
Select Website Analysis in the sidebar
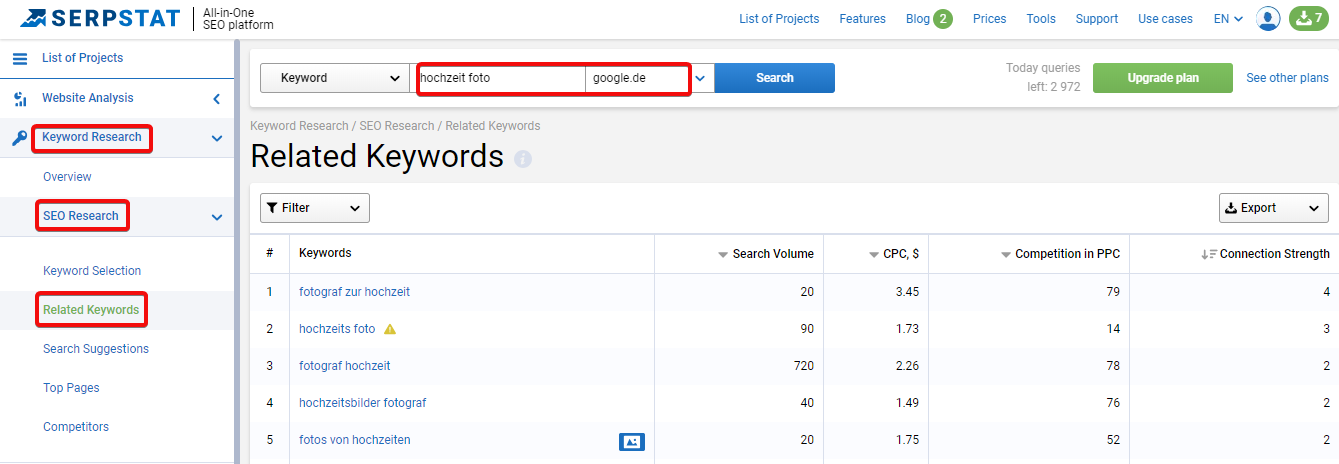[87, 98]
